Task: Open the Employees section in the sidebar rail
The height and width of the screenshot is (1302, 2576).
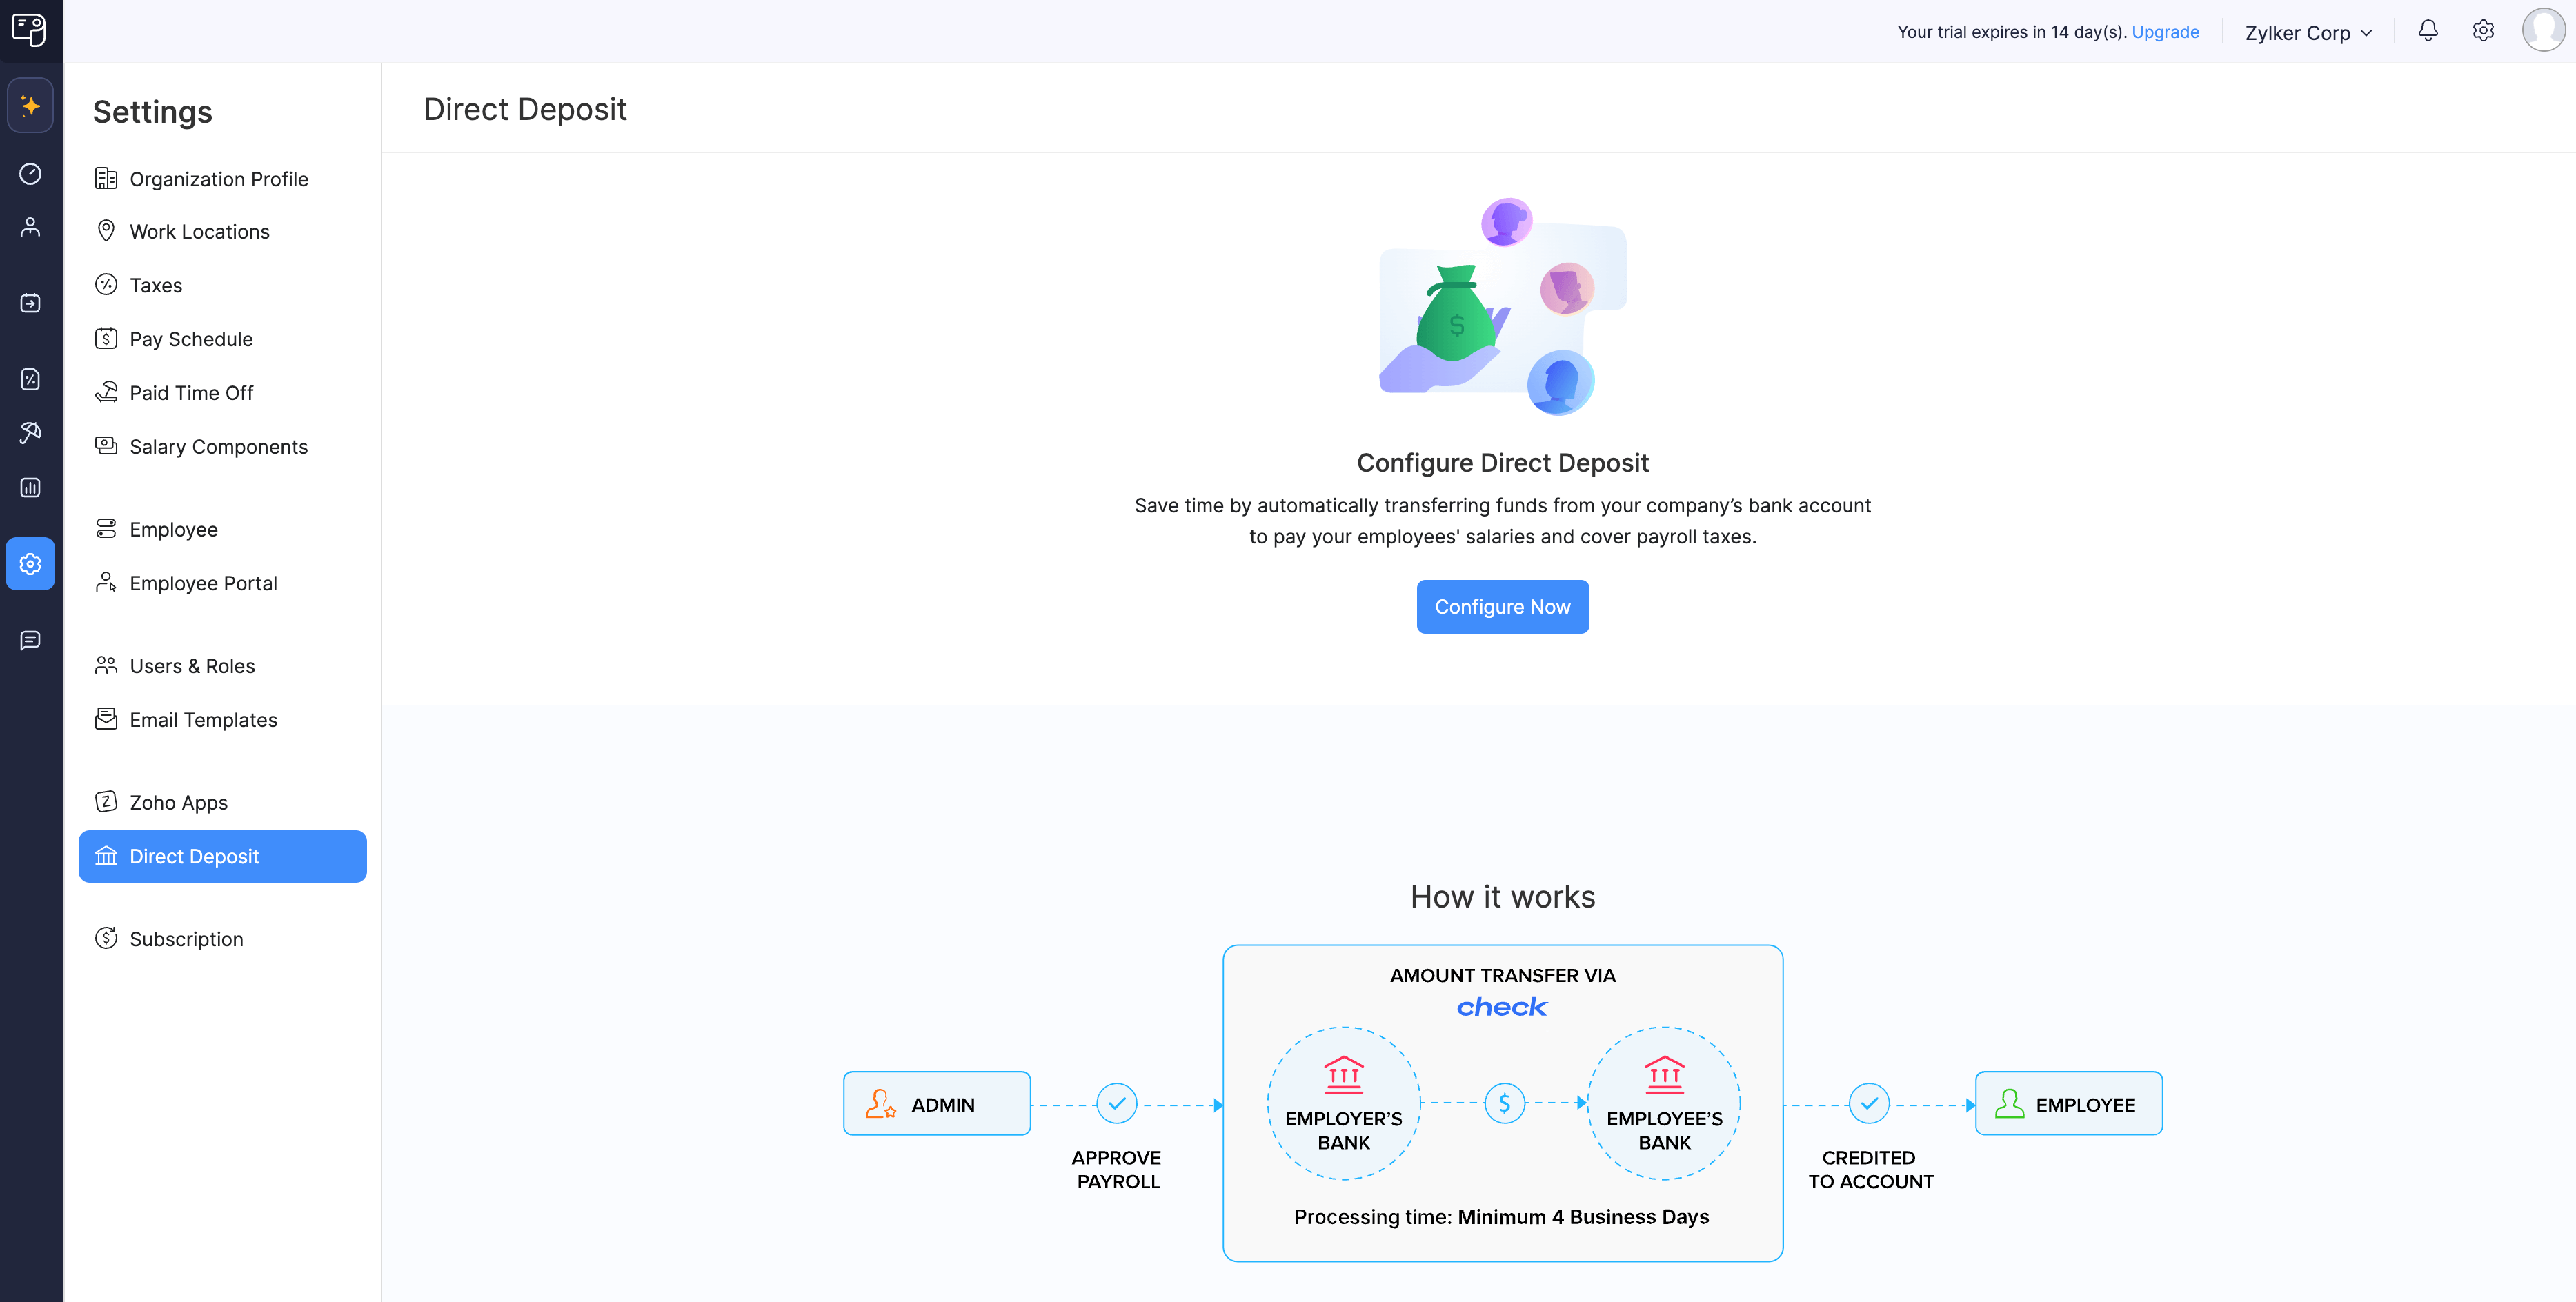Action: [31, 227]
